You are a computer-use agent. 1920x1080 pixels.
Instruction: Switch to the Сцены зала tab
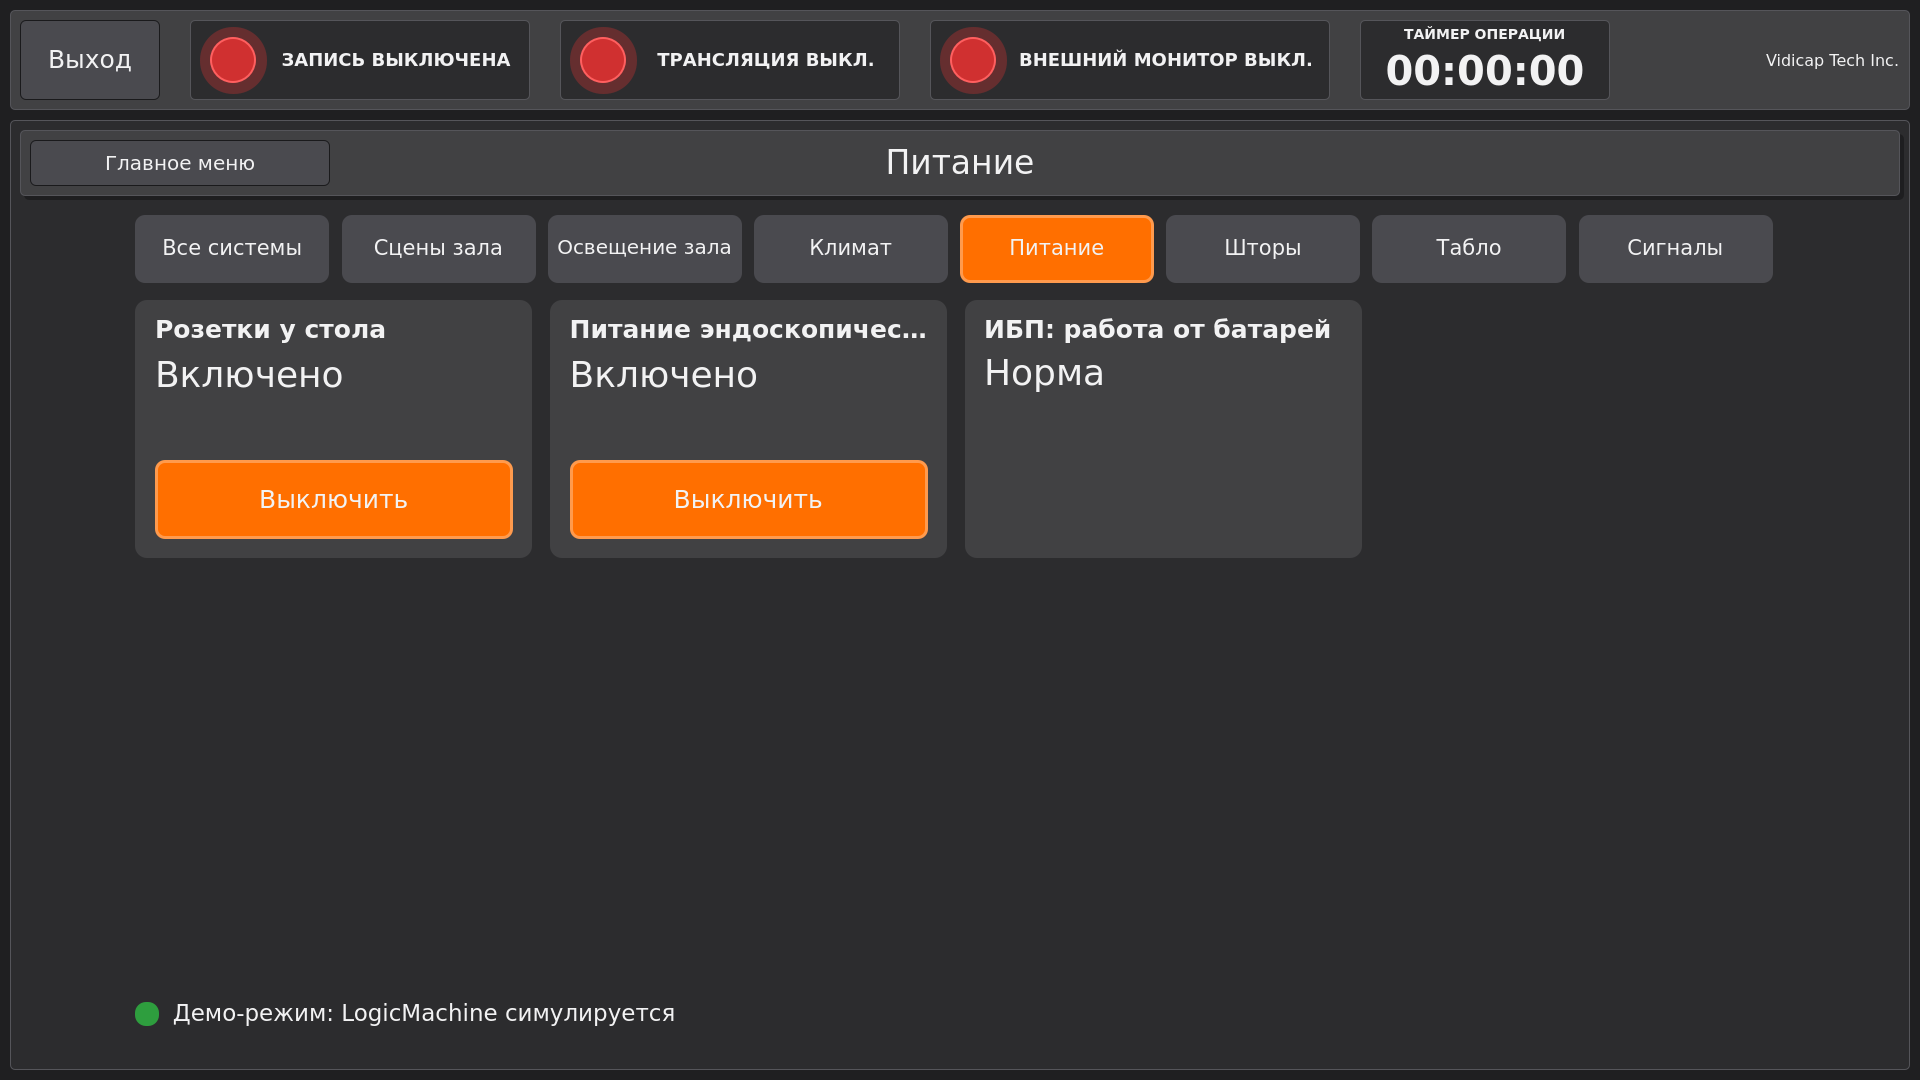tap(439, 248)
